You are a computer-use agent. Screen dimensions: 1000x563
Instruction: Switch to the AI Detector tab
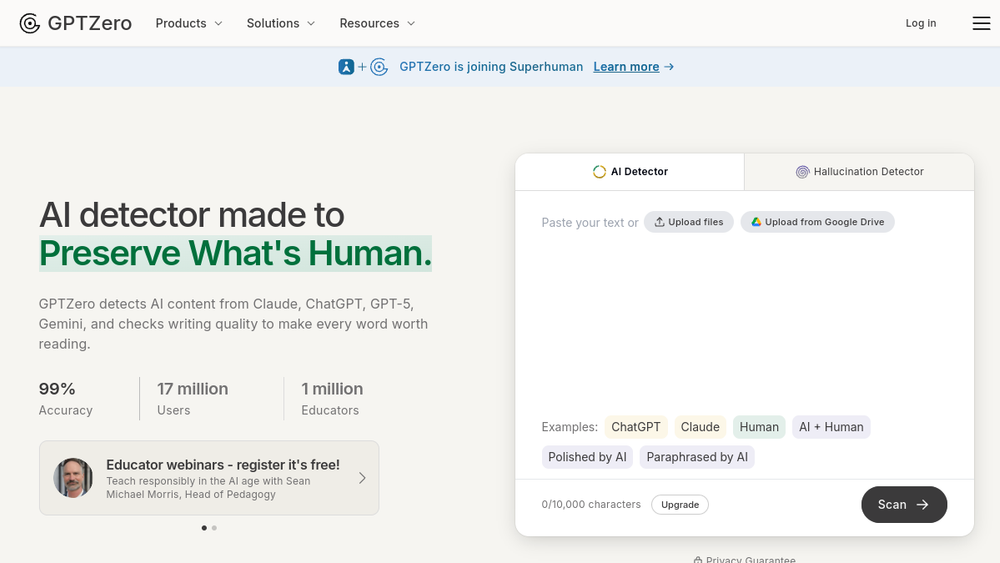(x=629, y=172)
